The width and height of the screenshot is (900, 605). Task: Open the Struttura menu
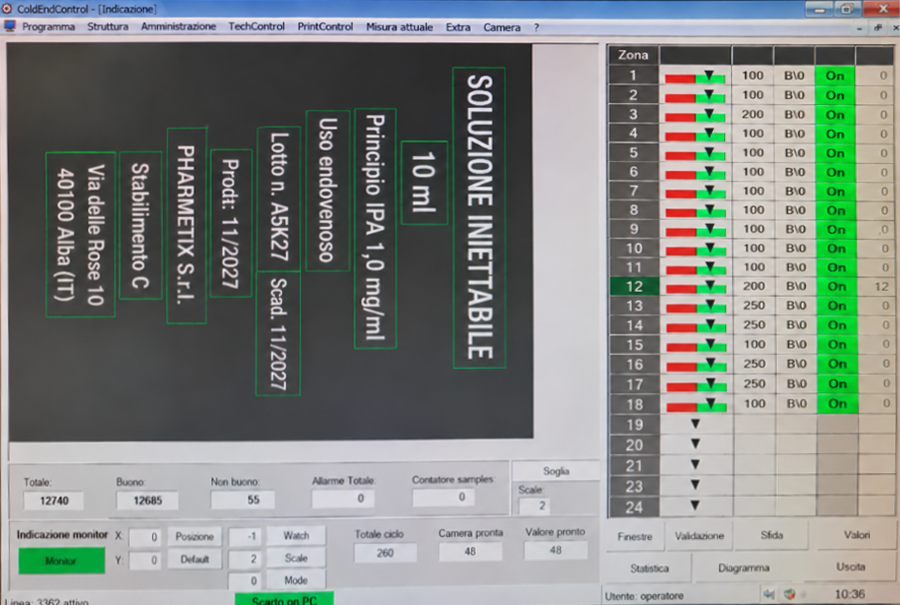108,26
